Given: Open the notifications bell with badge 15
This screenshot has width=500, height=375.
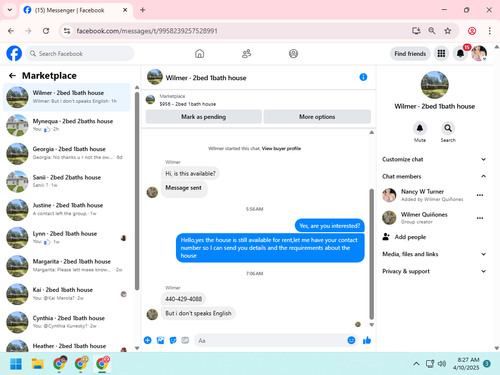Looking at the screenshot, I should (460, 53).
